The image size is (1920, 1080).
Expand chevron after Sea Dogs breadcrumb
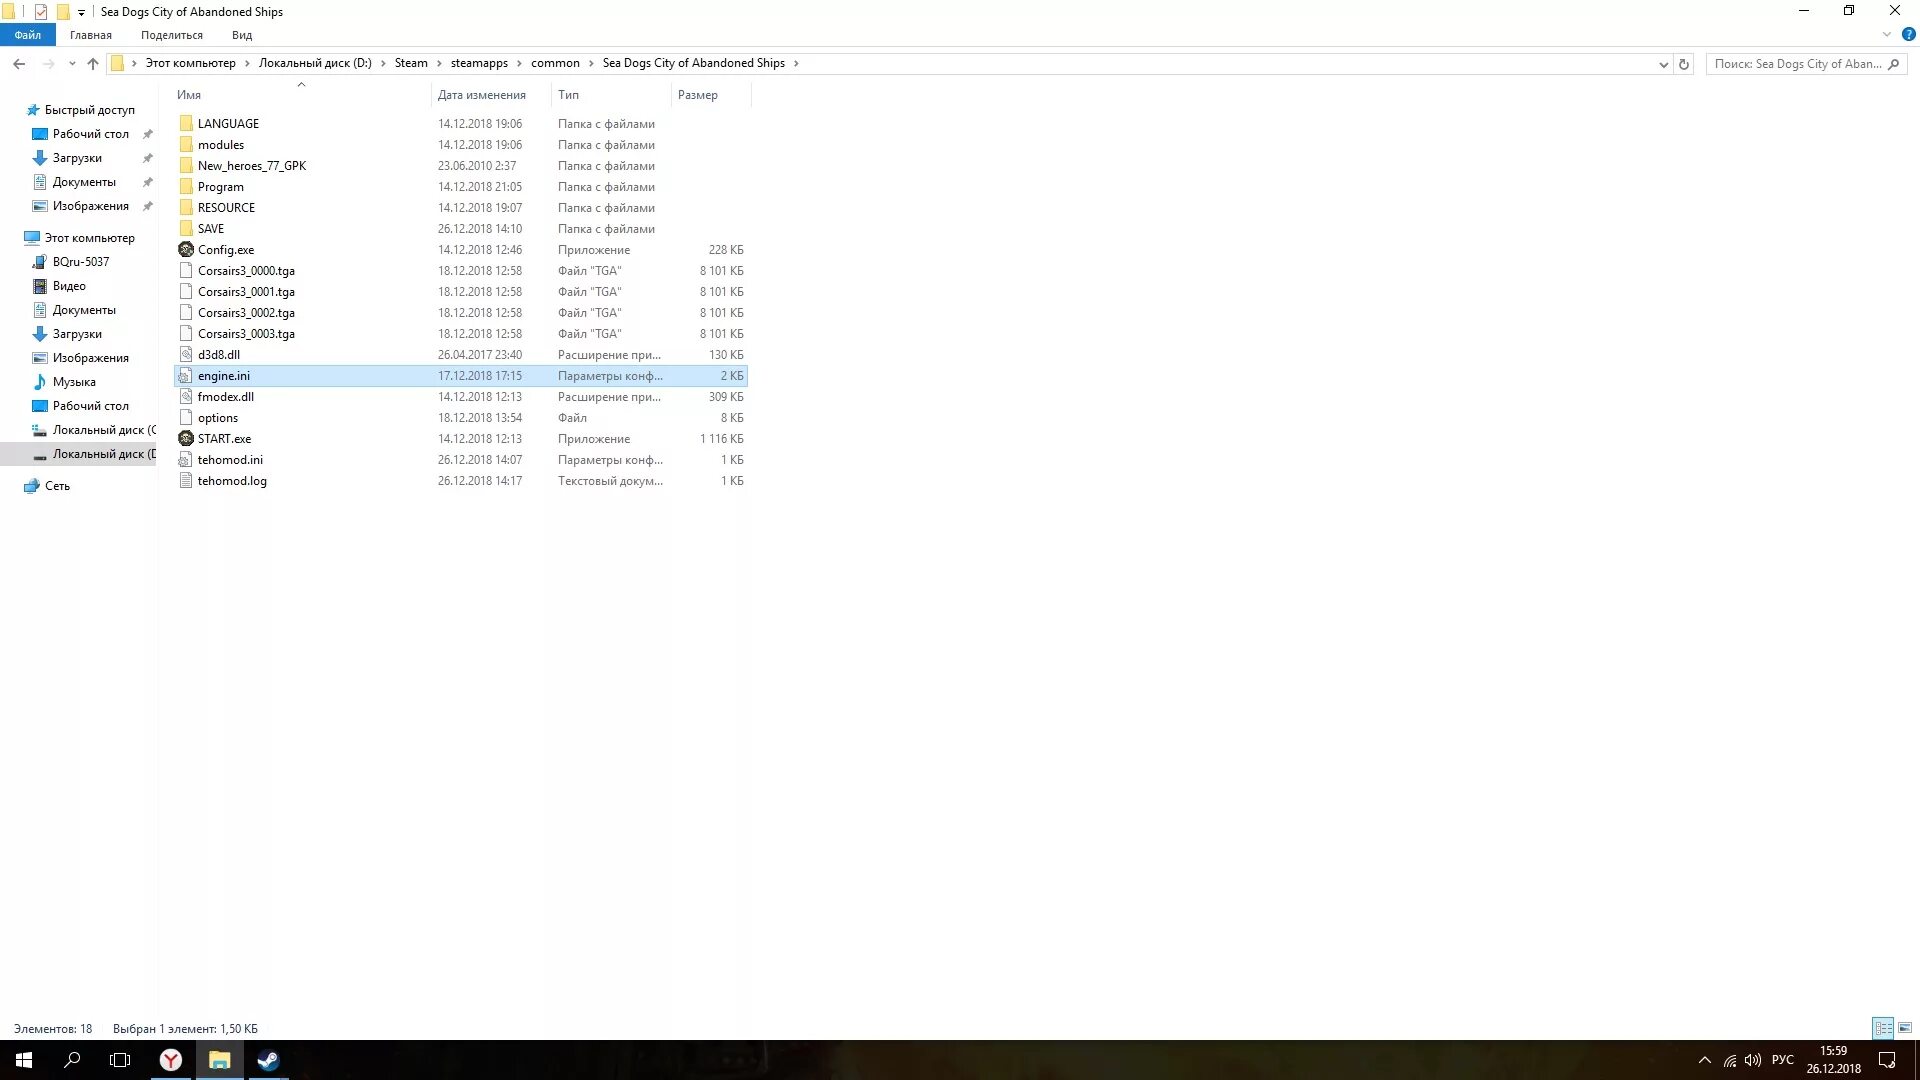click(796, 63)
